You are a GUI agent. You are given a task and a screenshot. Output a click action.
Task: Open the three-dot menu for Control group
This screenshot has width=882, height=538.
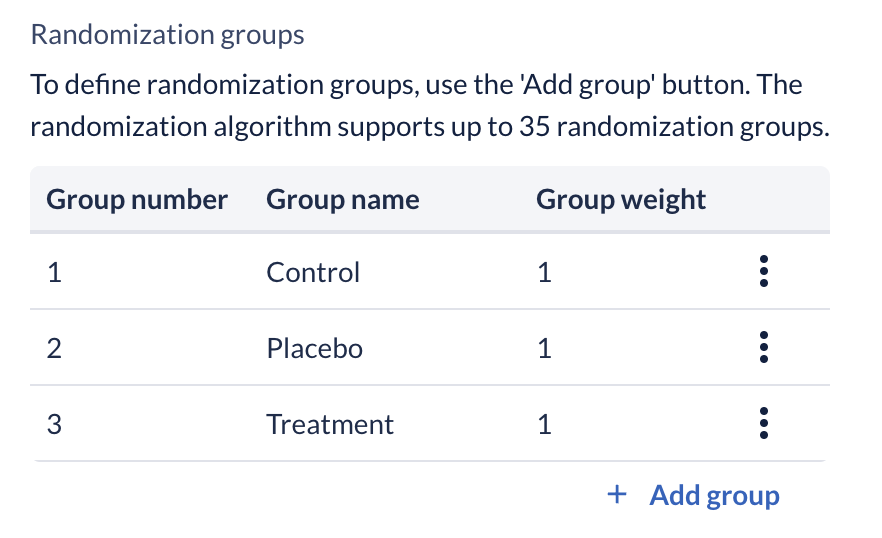click(x=763, y=271)
